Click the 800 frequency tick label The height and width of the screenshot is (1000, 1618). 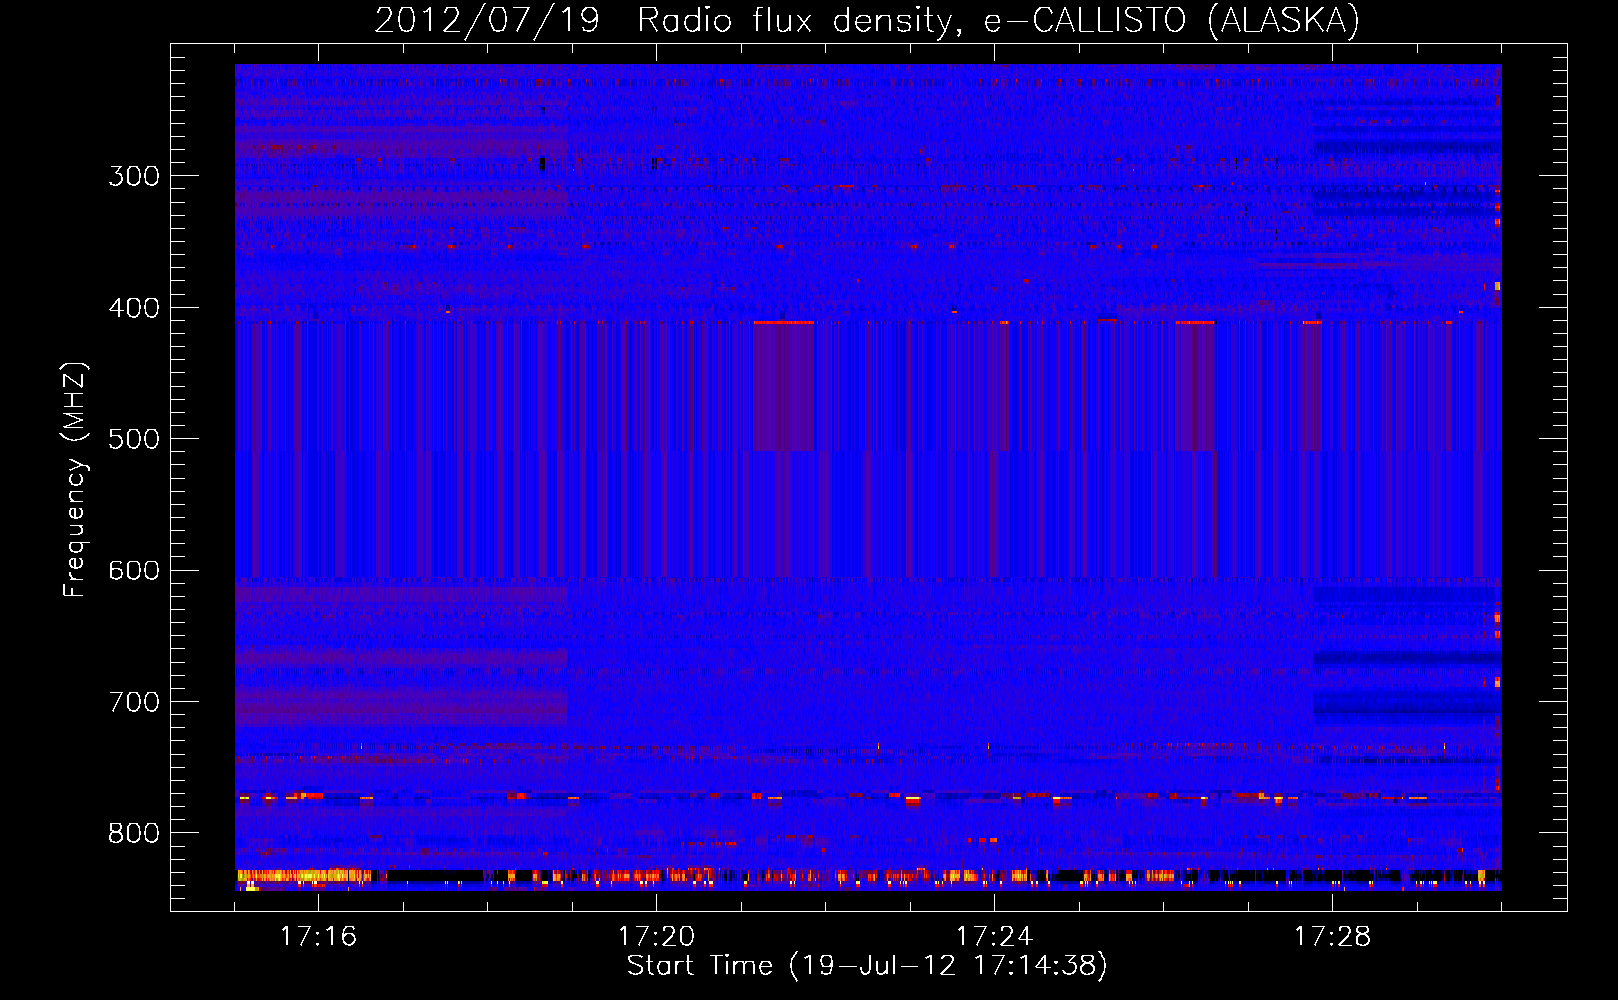(x=134, y=833)
